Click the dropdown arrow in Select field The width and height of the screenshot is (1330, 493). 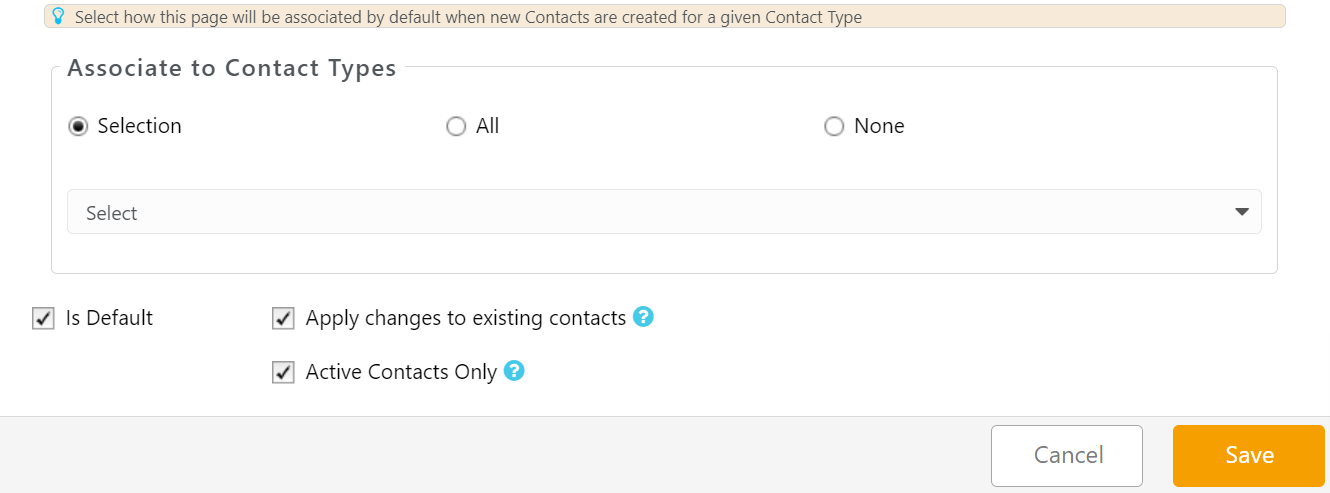coord(1242,212)
